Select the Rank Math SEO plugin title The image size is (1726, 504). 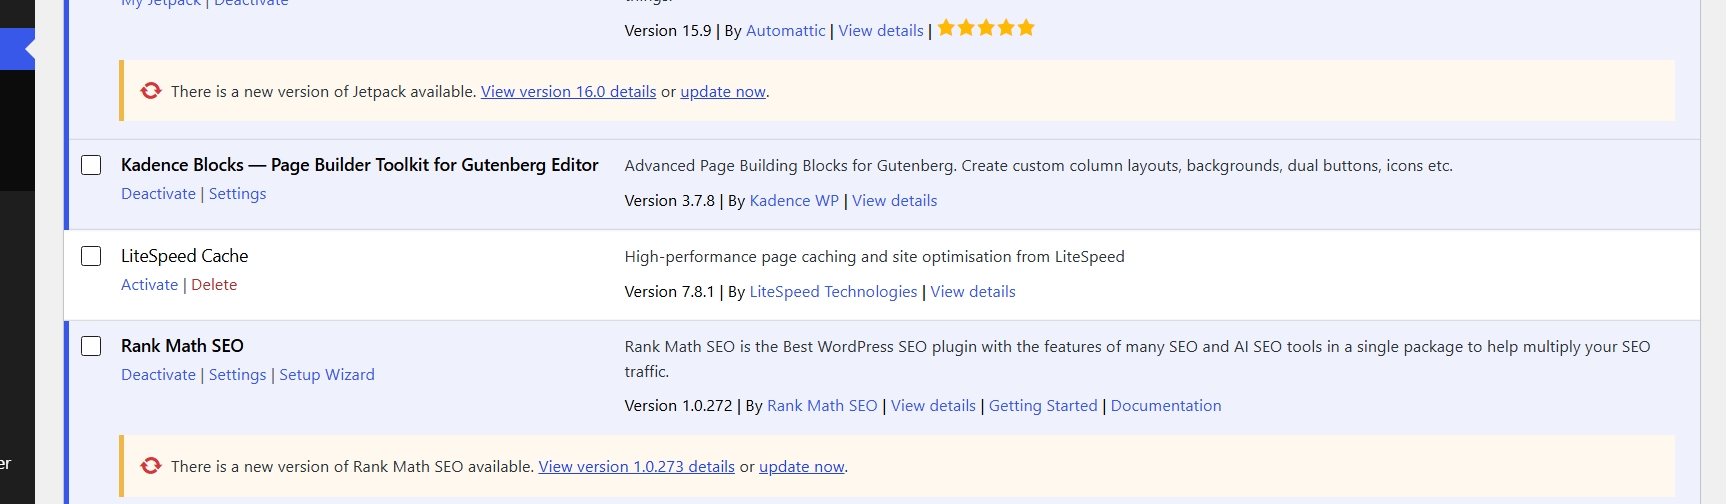[182, 346]
